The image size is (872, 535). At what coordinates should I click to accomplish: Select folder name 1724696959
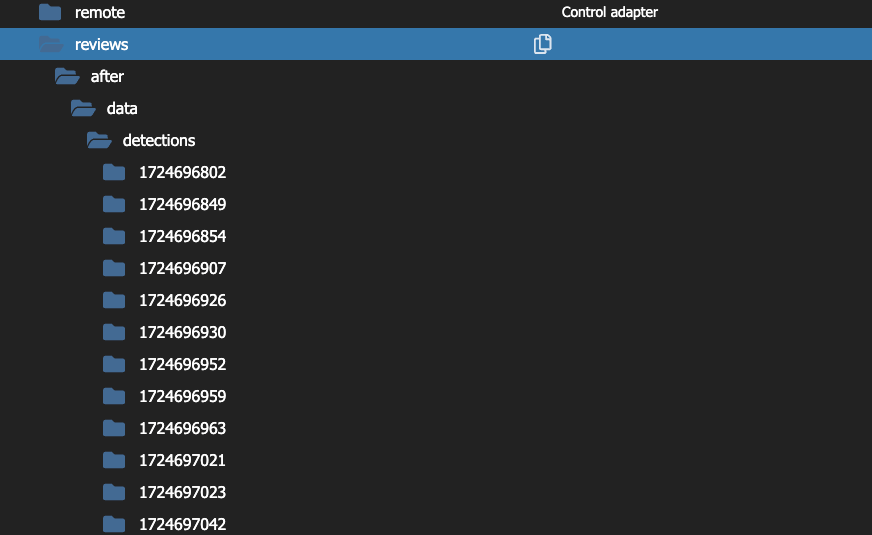[x=182, y=396]
